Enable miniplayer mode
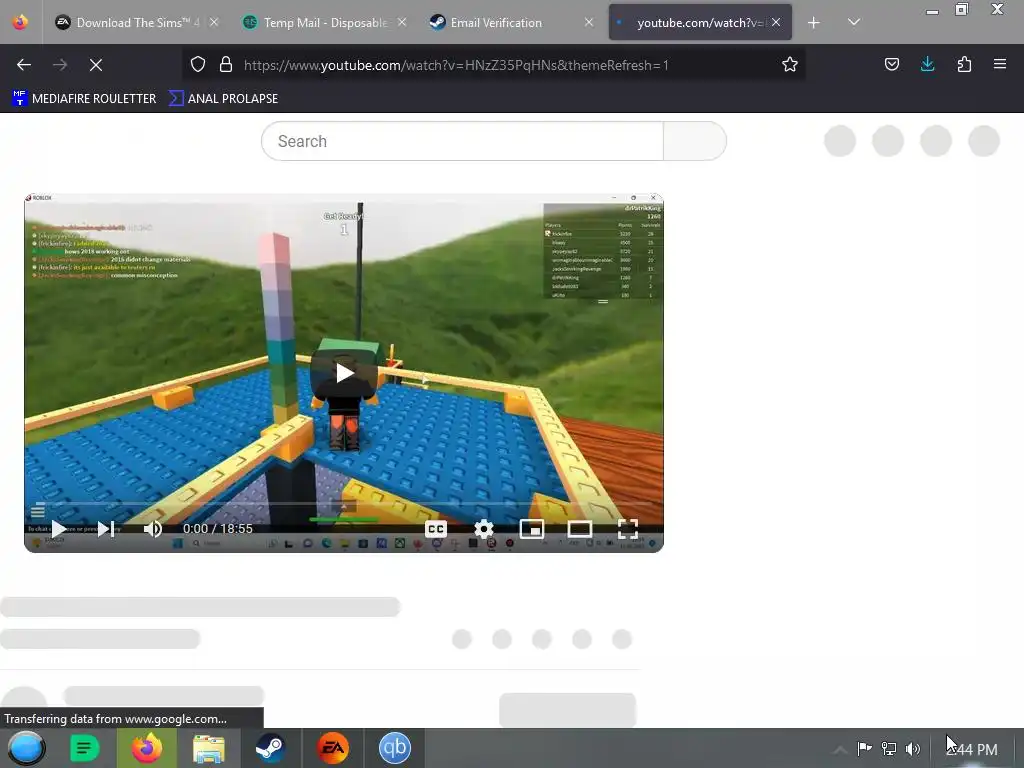The height and width of the screenshot is (768, 1024). tap(532, 529)
